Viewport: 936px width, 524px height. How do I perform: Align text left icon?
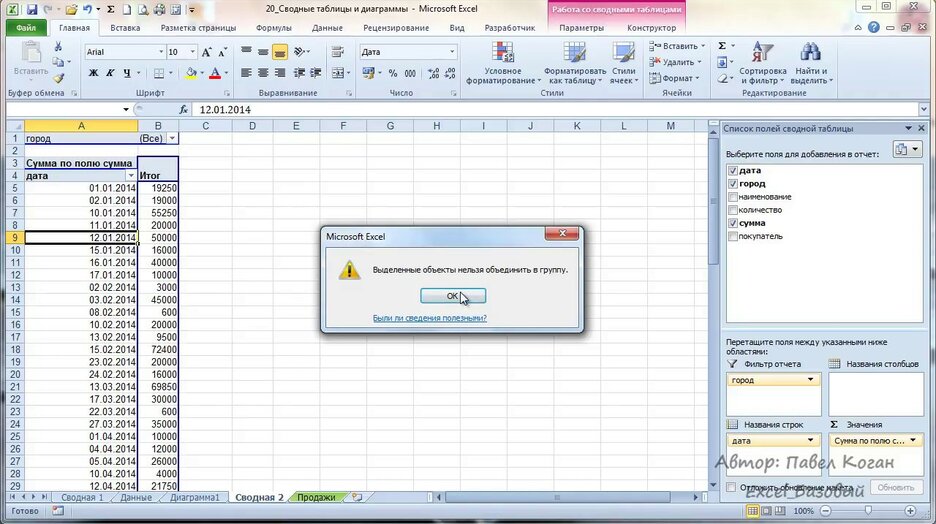pos(246,73)
